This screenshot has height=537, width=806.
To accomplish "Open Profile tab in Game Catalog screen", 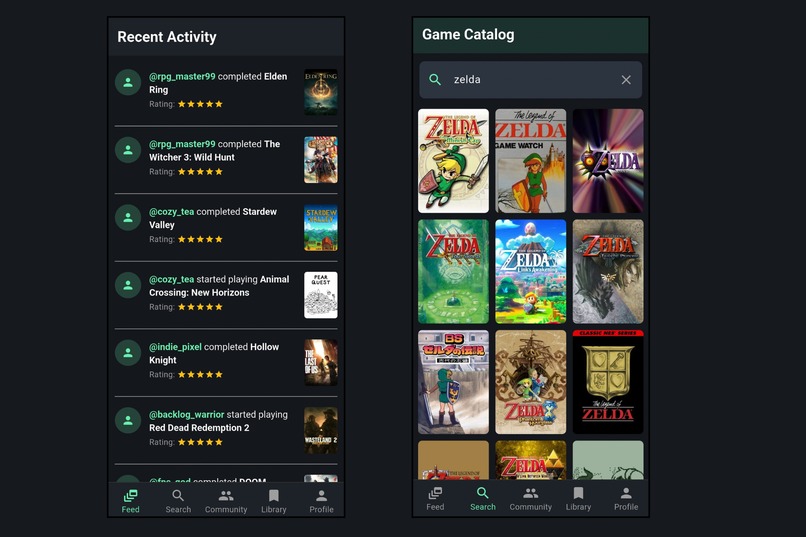I will tap(626, 498).
